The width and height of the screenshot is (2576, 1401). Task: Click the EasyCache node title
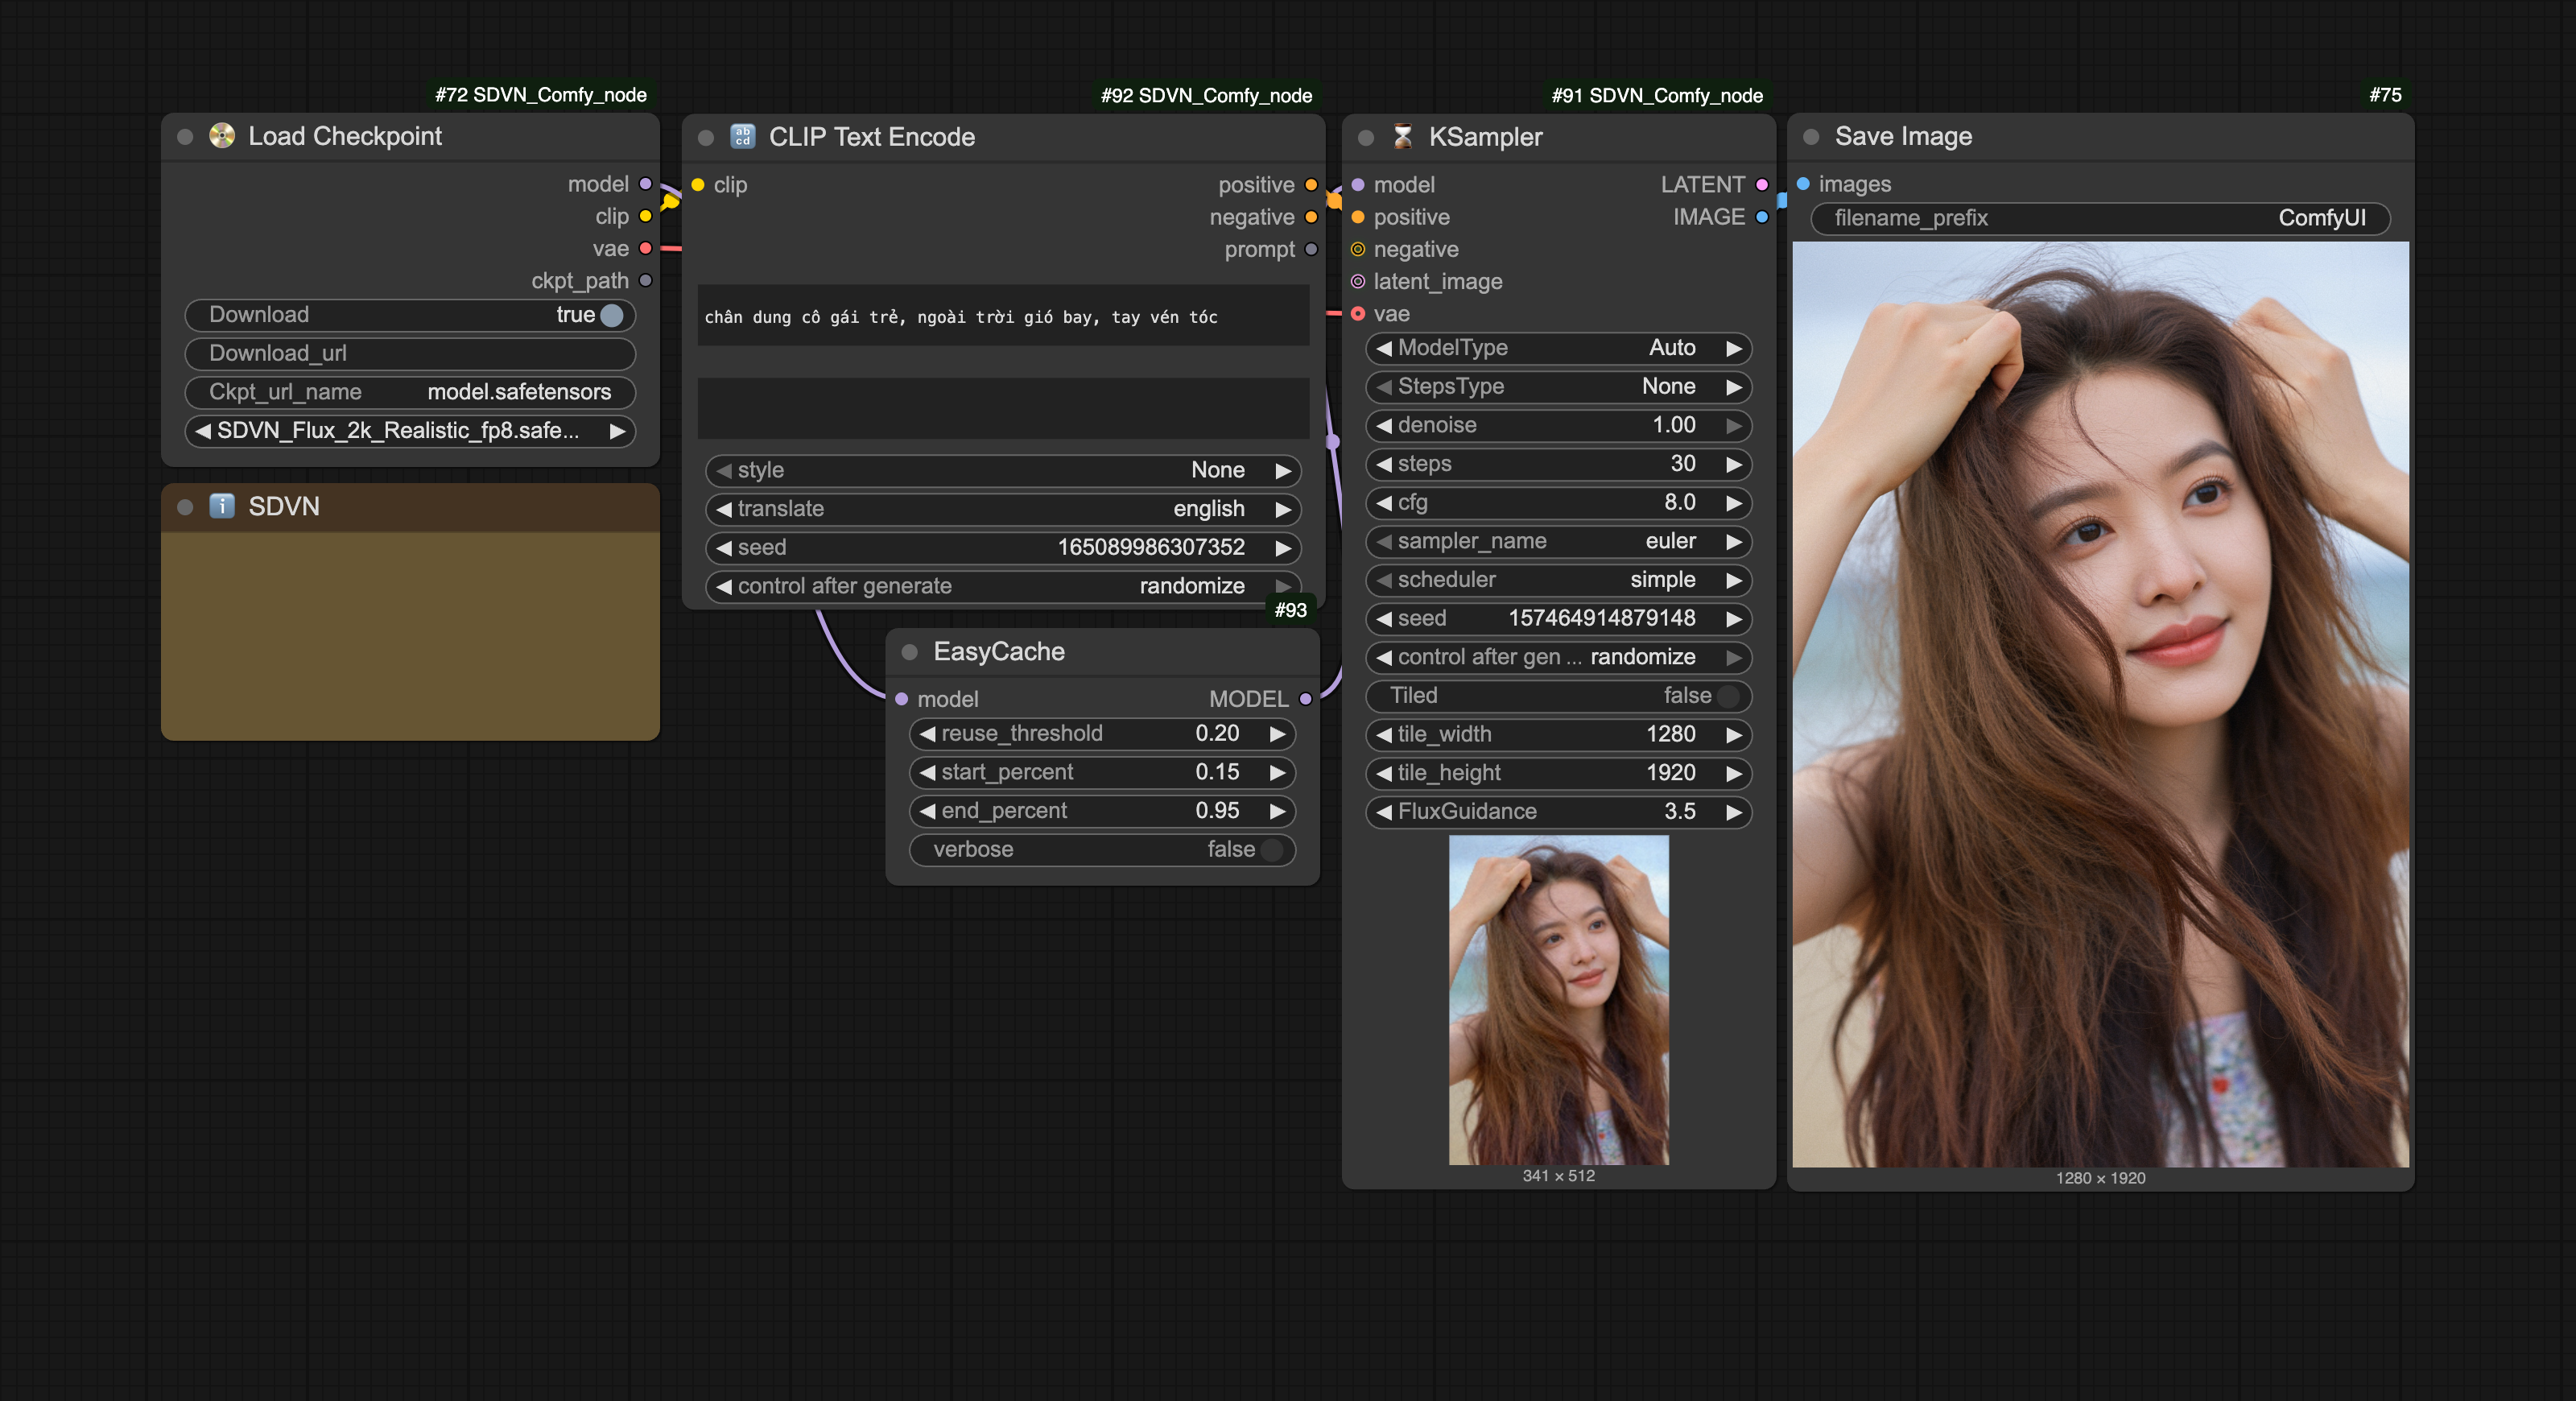tap(999, 652)
